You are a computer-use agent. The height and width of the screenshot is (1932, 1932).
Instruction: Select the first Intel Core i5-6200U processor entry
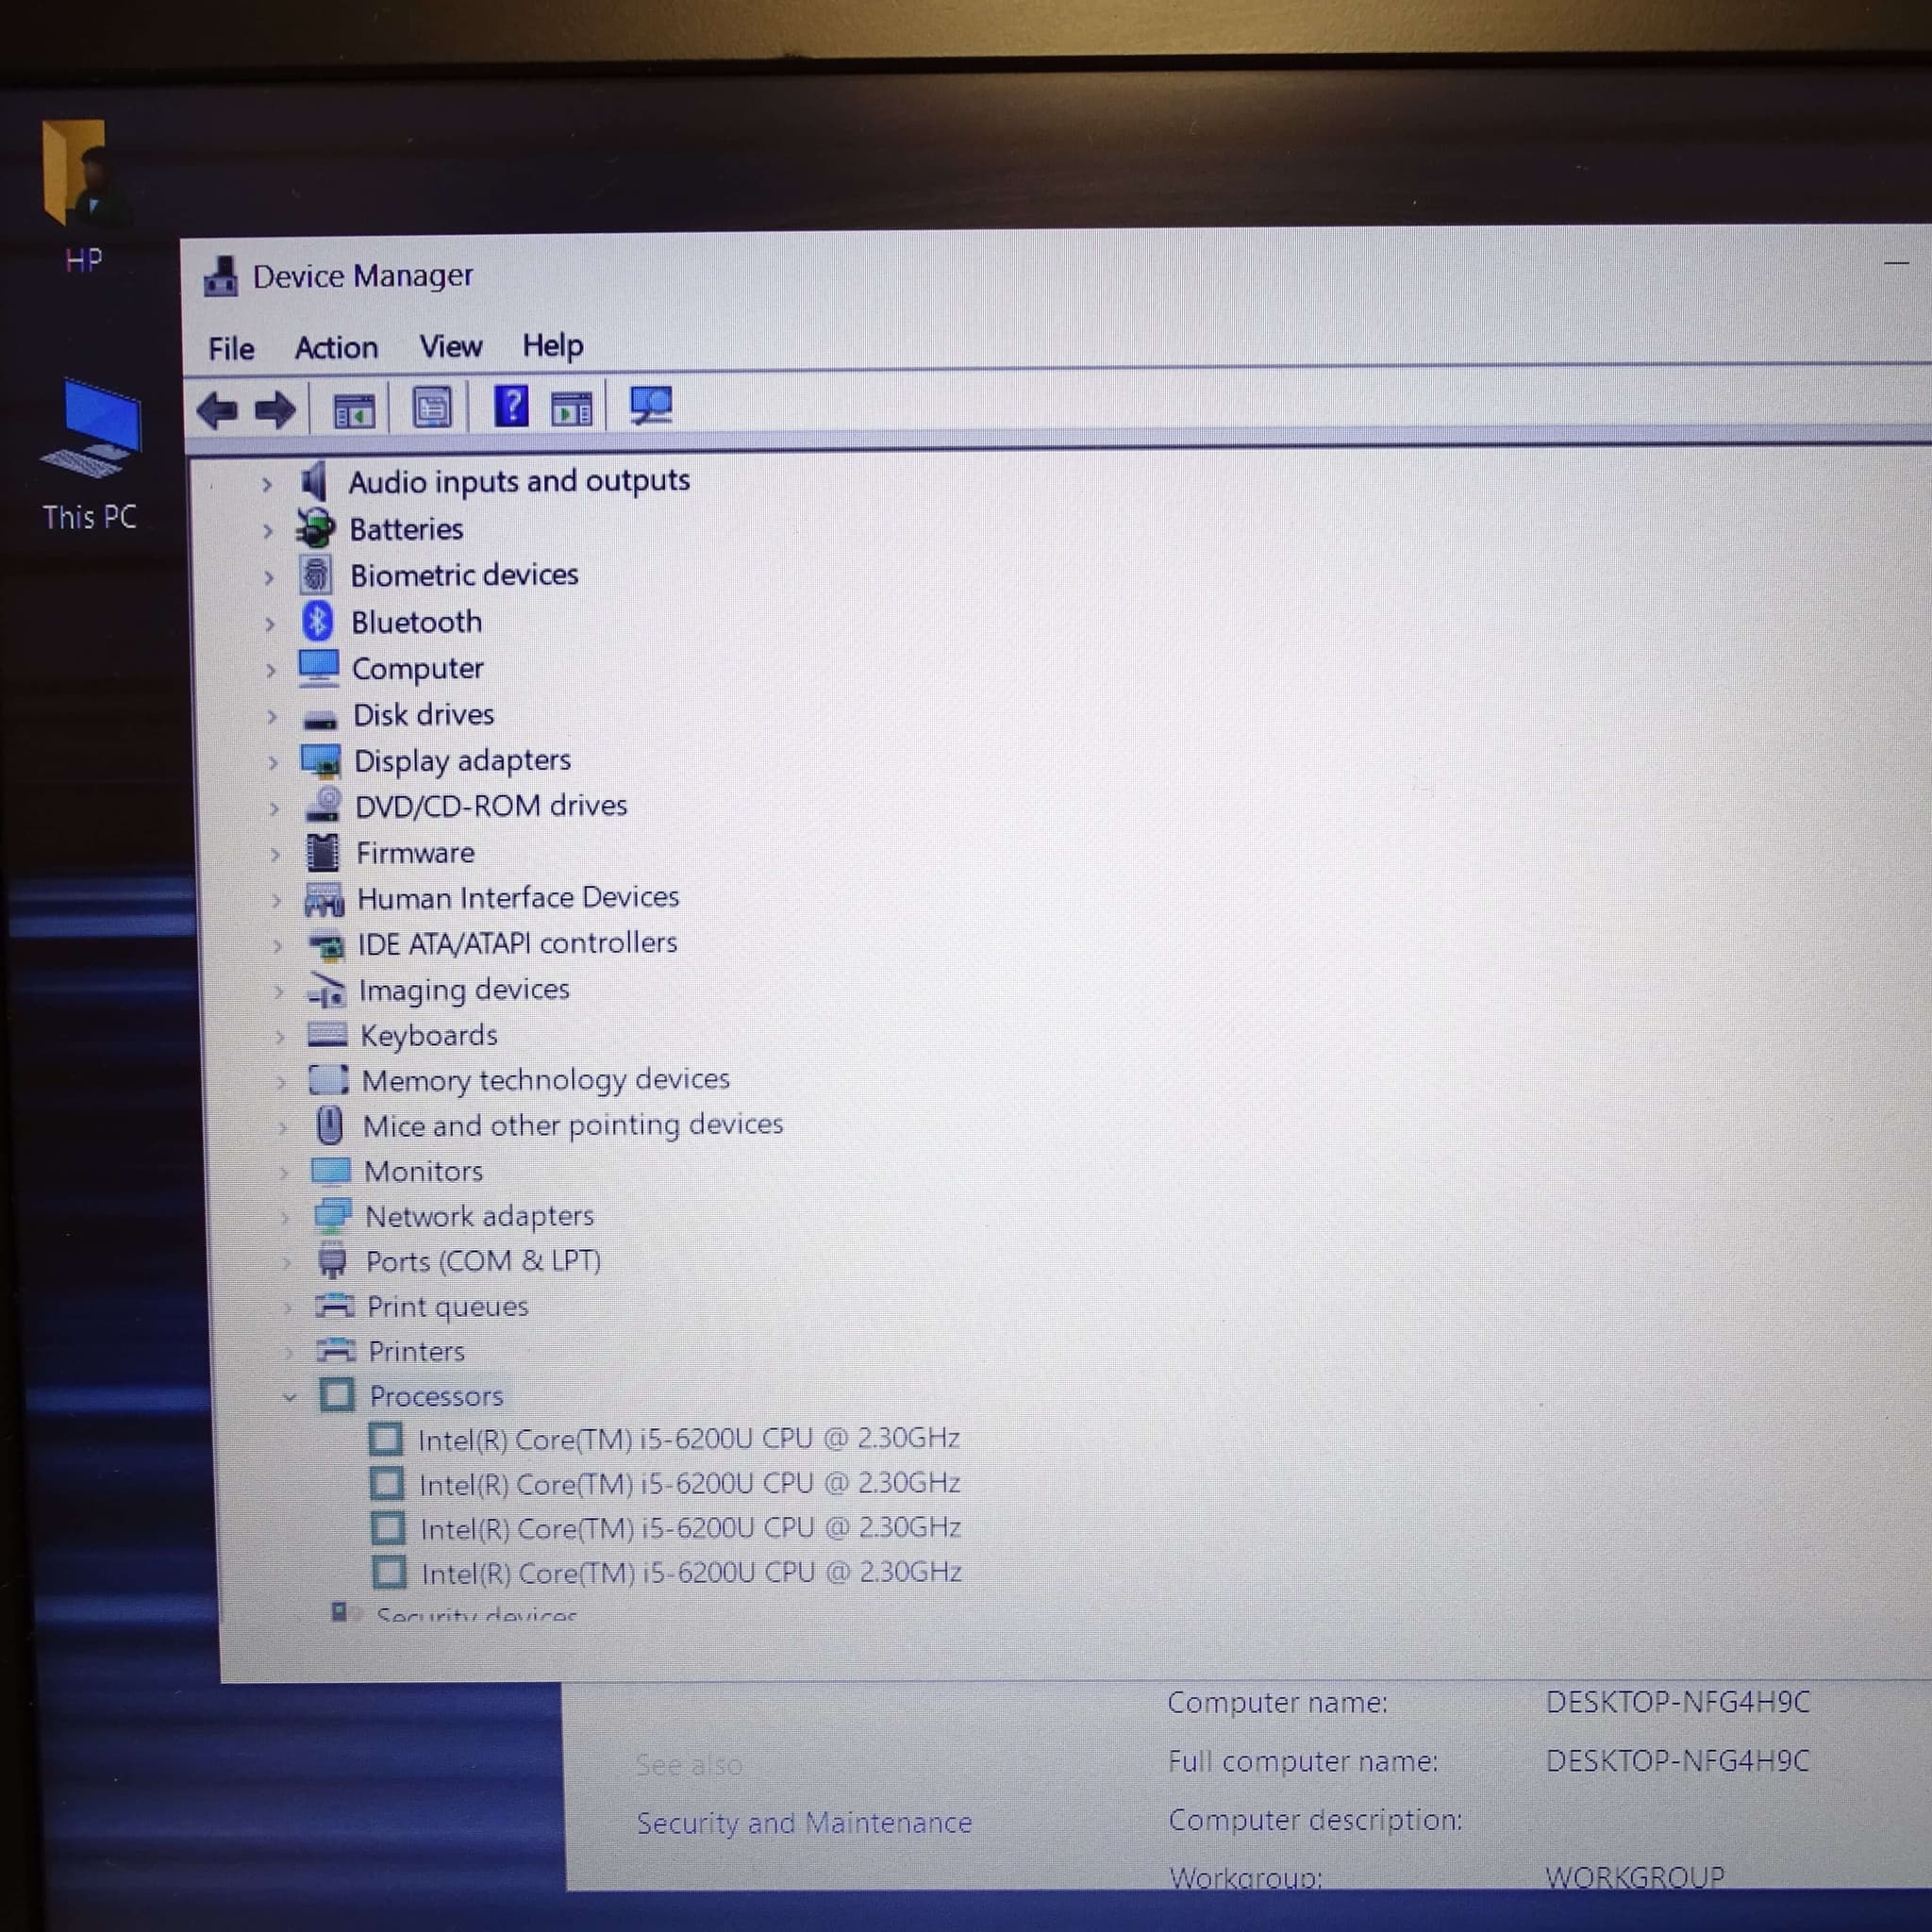coord(689,1439)
